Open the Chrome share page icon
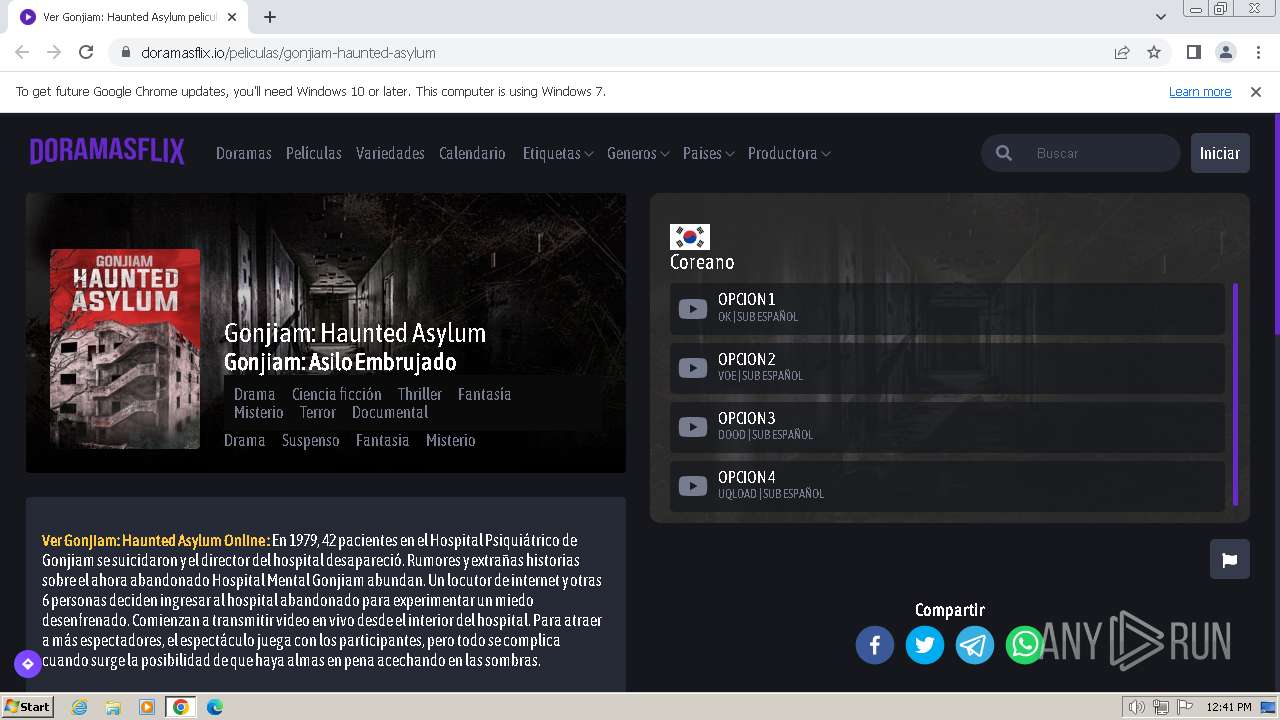 tap(1122, 52)
